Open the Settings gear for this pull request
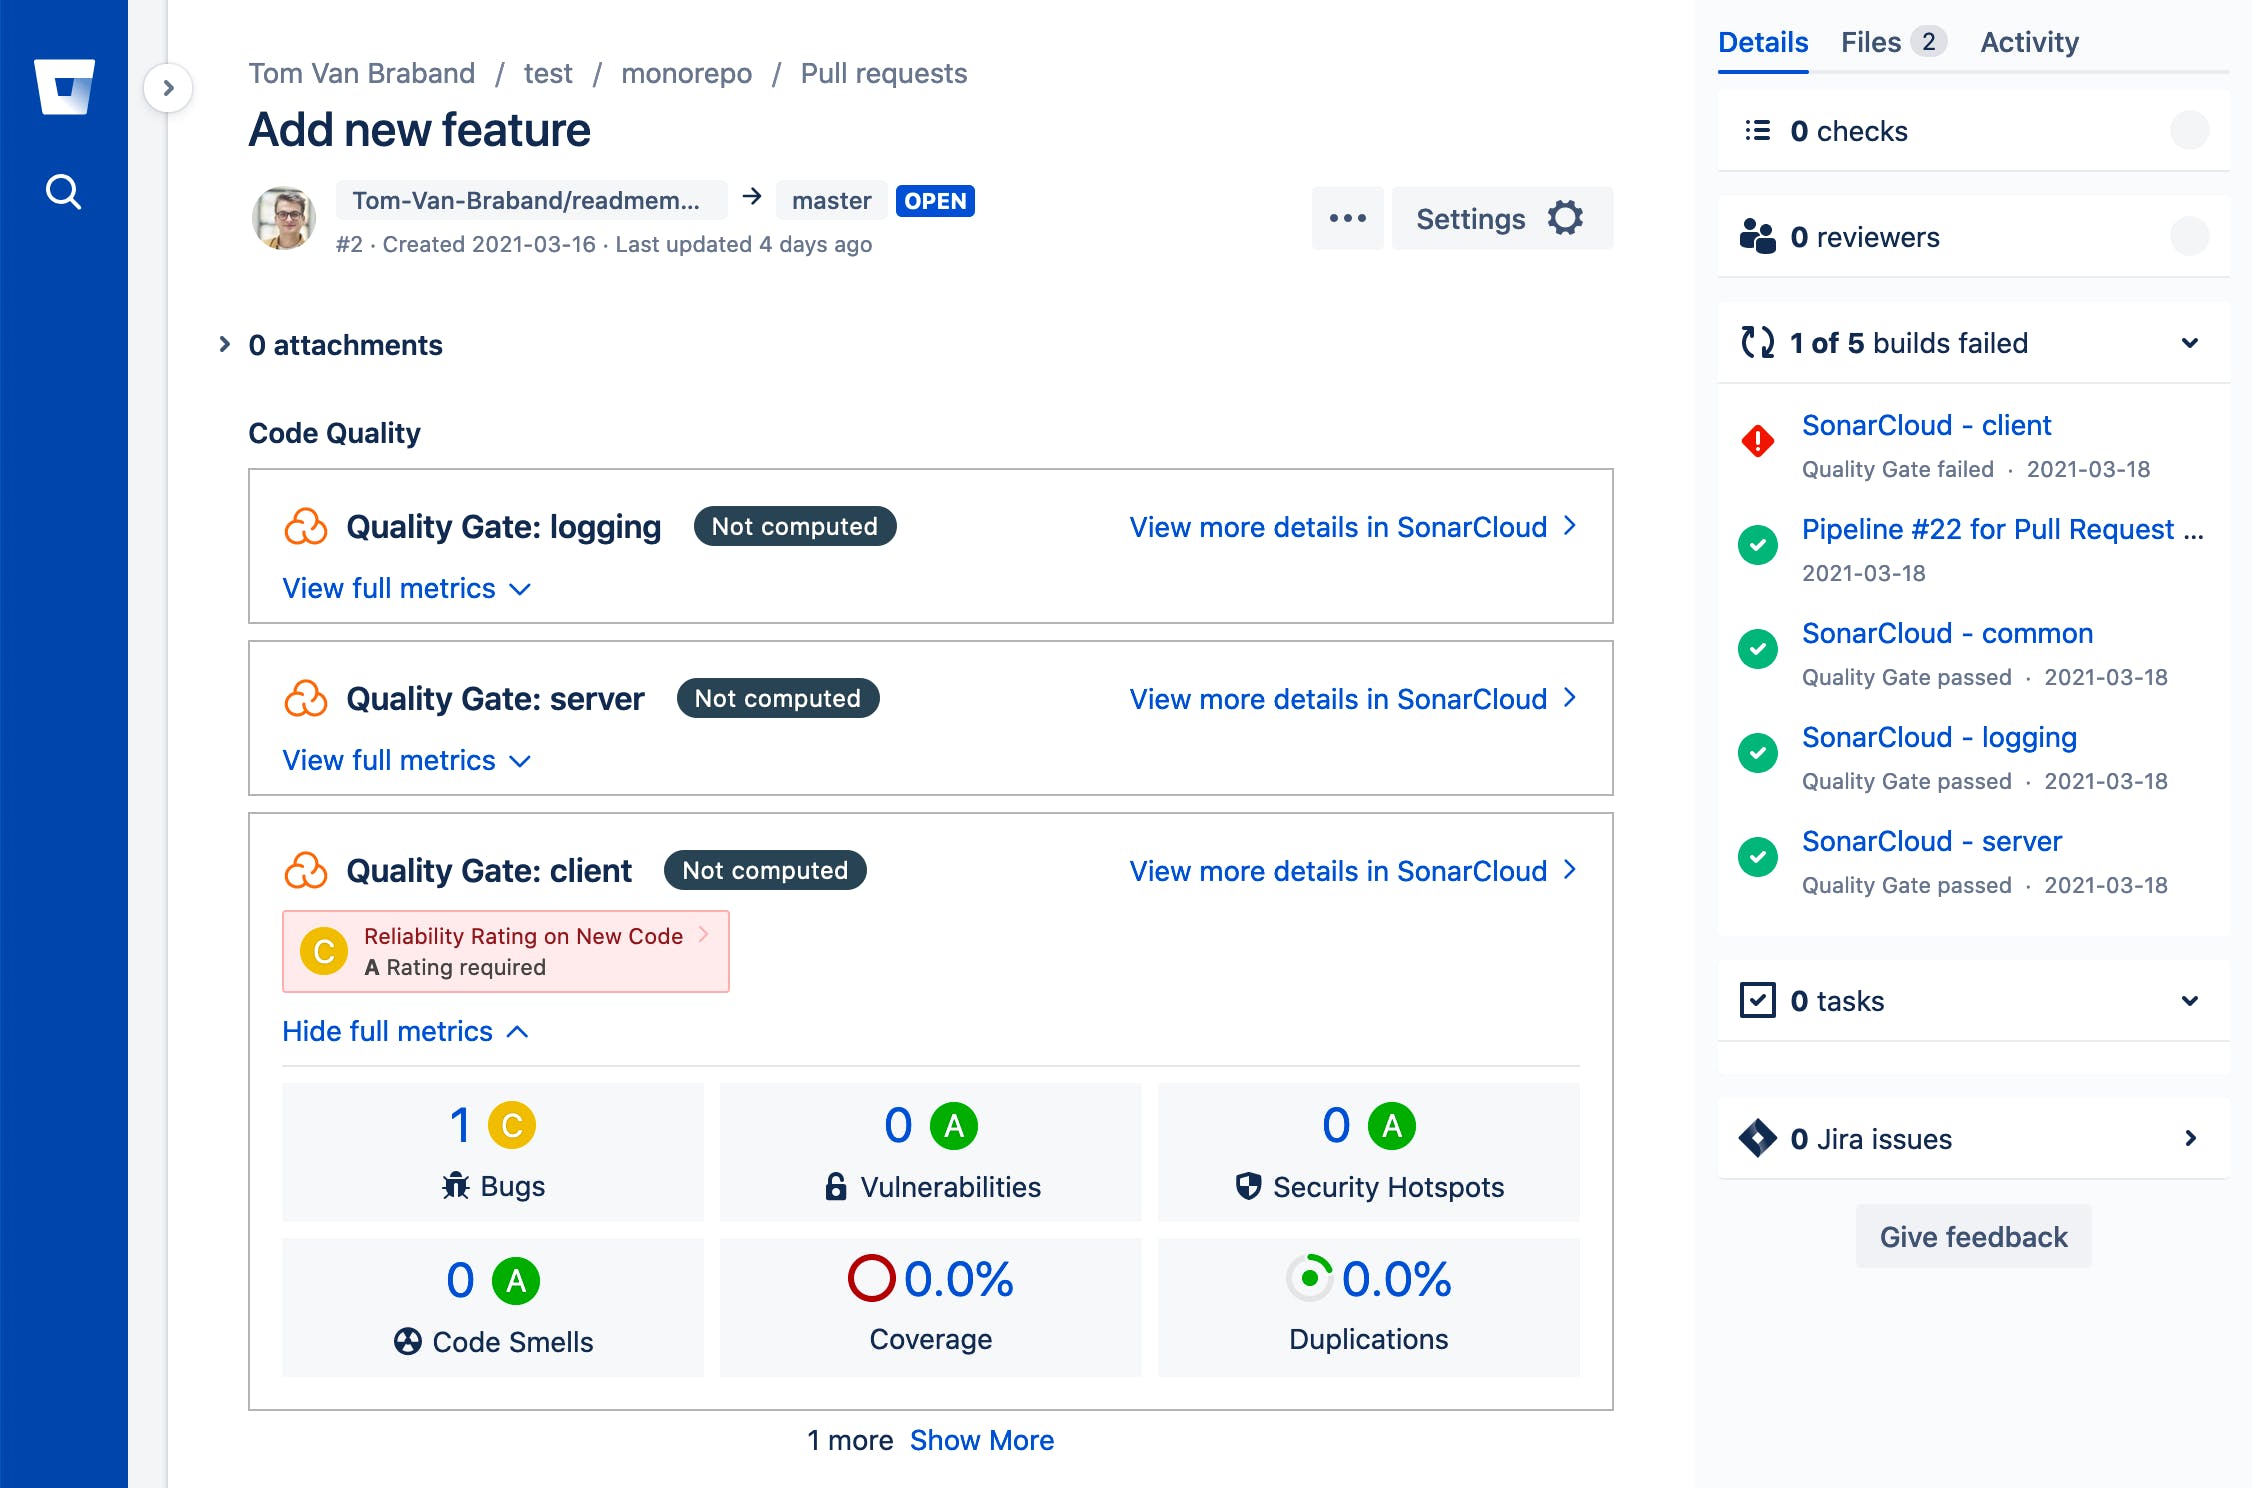Image resolution: width=2252 pixels, height=1488 pixels. (1566, 218)
